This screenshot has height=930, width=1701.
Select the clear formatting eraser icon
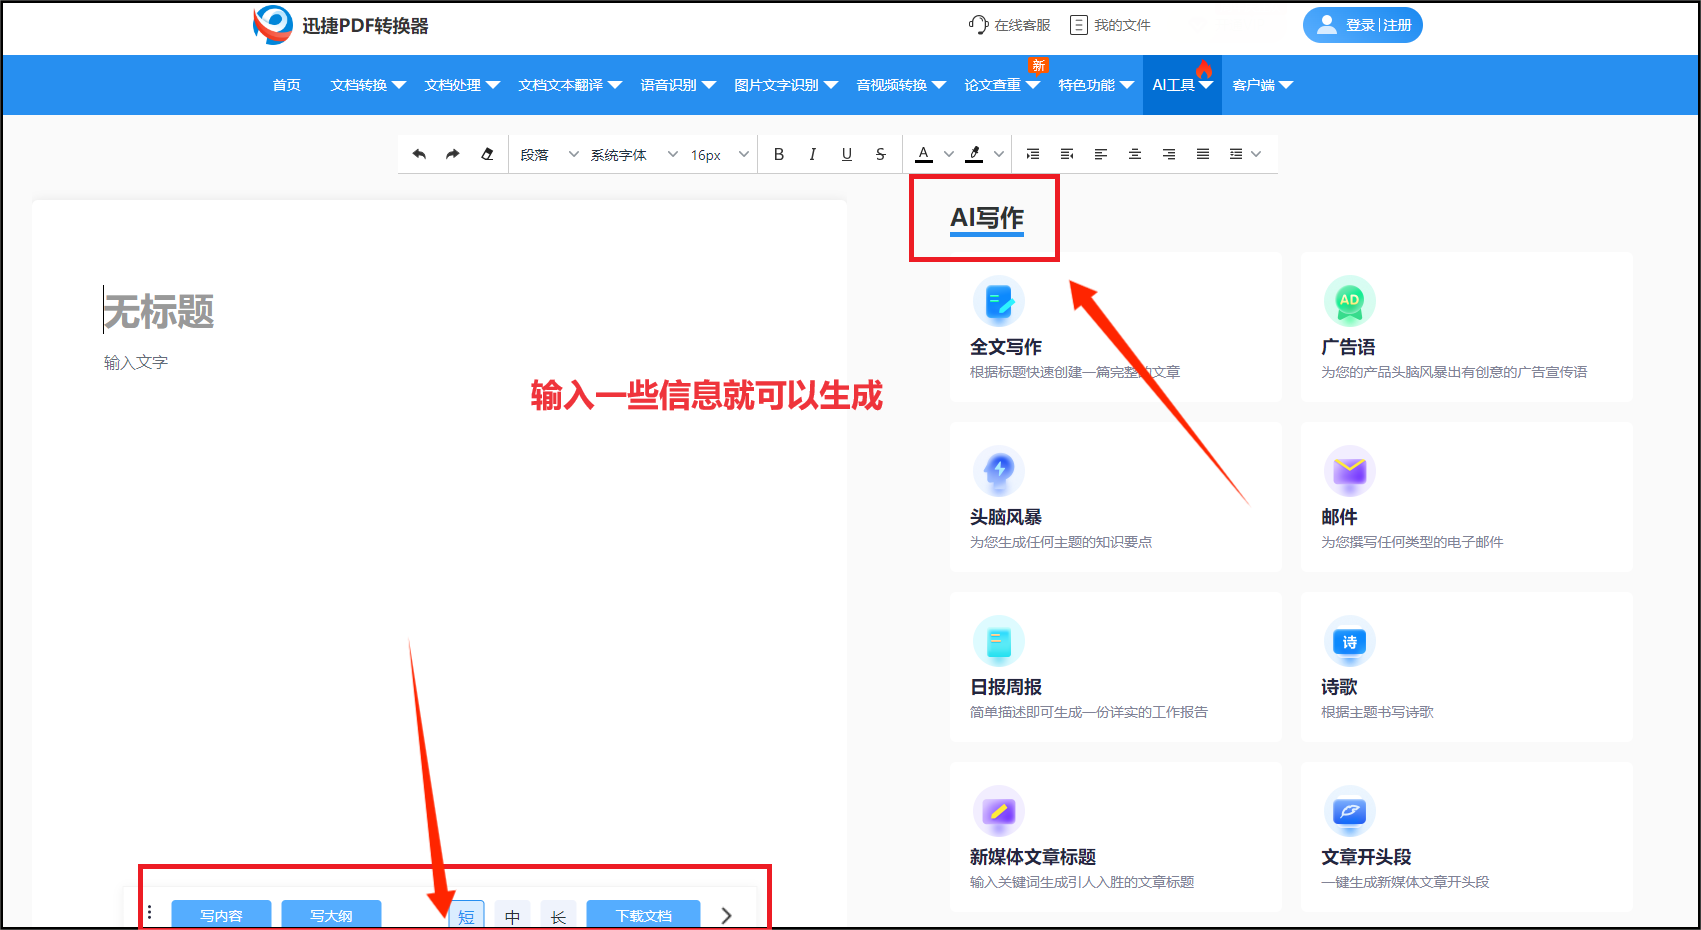coord(487,153)
